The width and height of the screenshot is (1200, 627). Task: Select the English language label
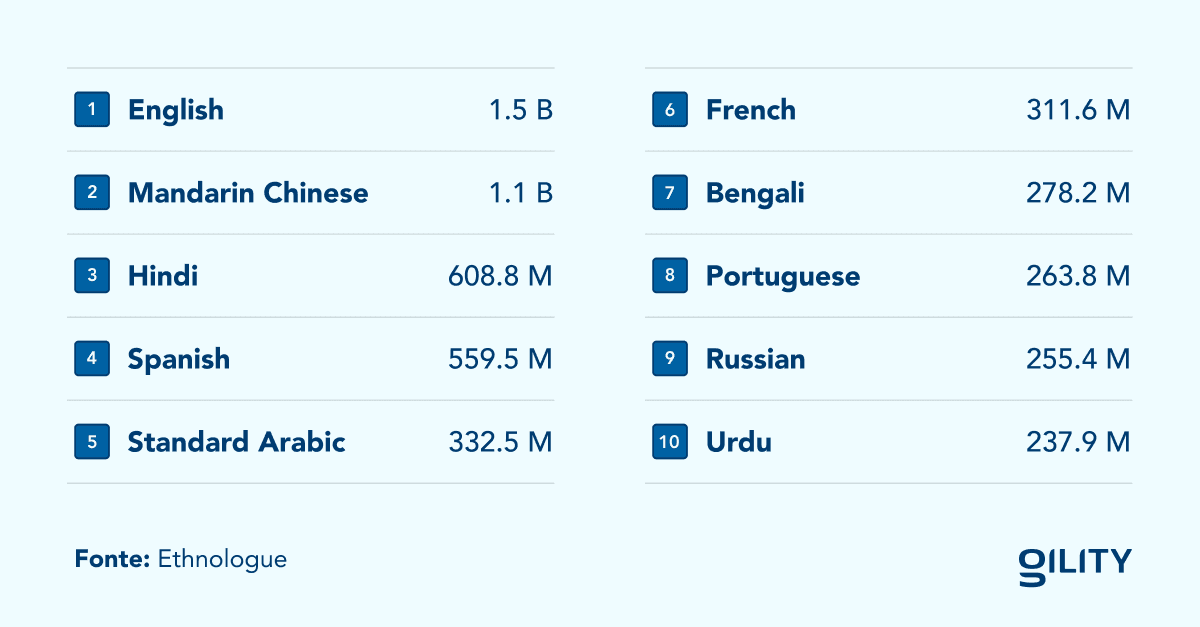(x=176, y=110)
